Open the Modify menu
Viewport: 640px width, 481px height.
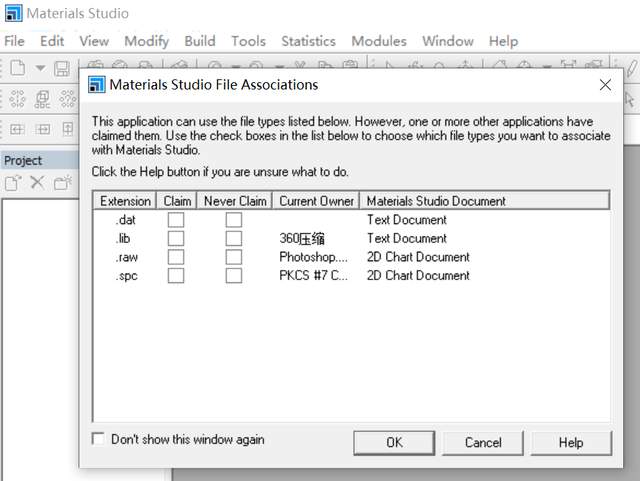pos(147,41)
